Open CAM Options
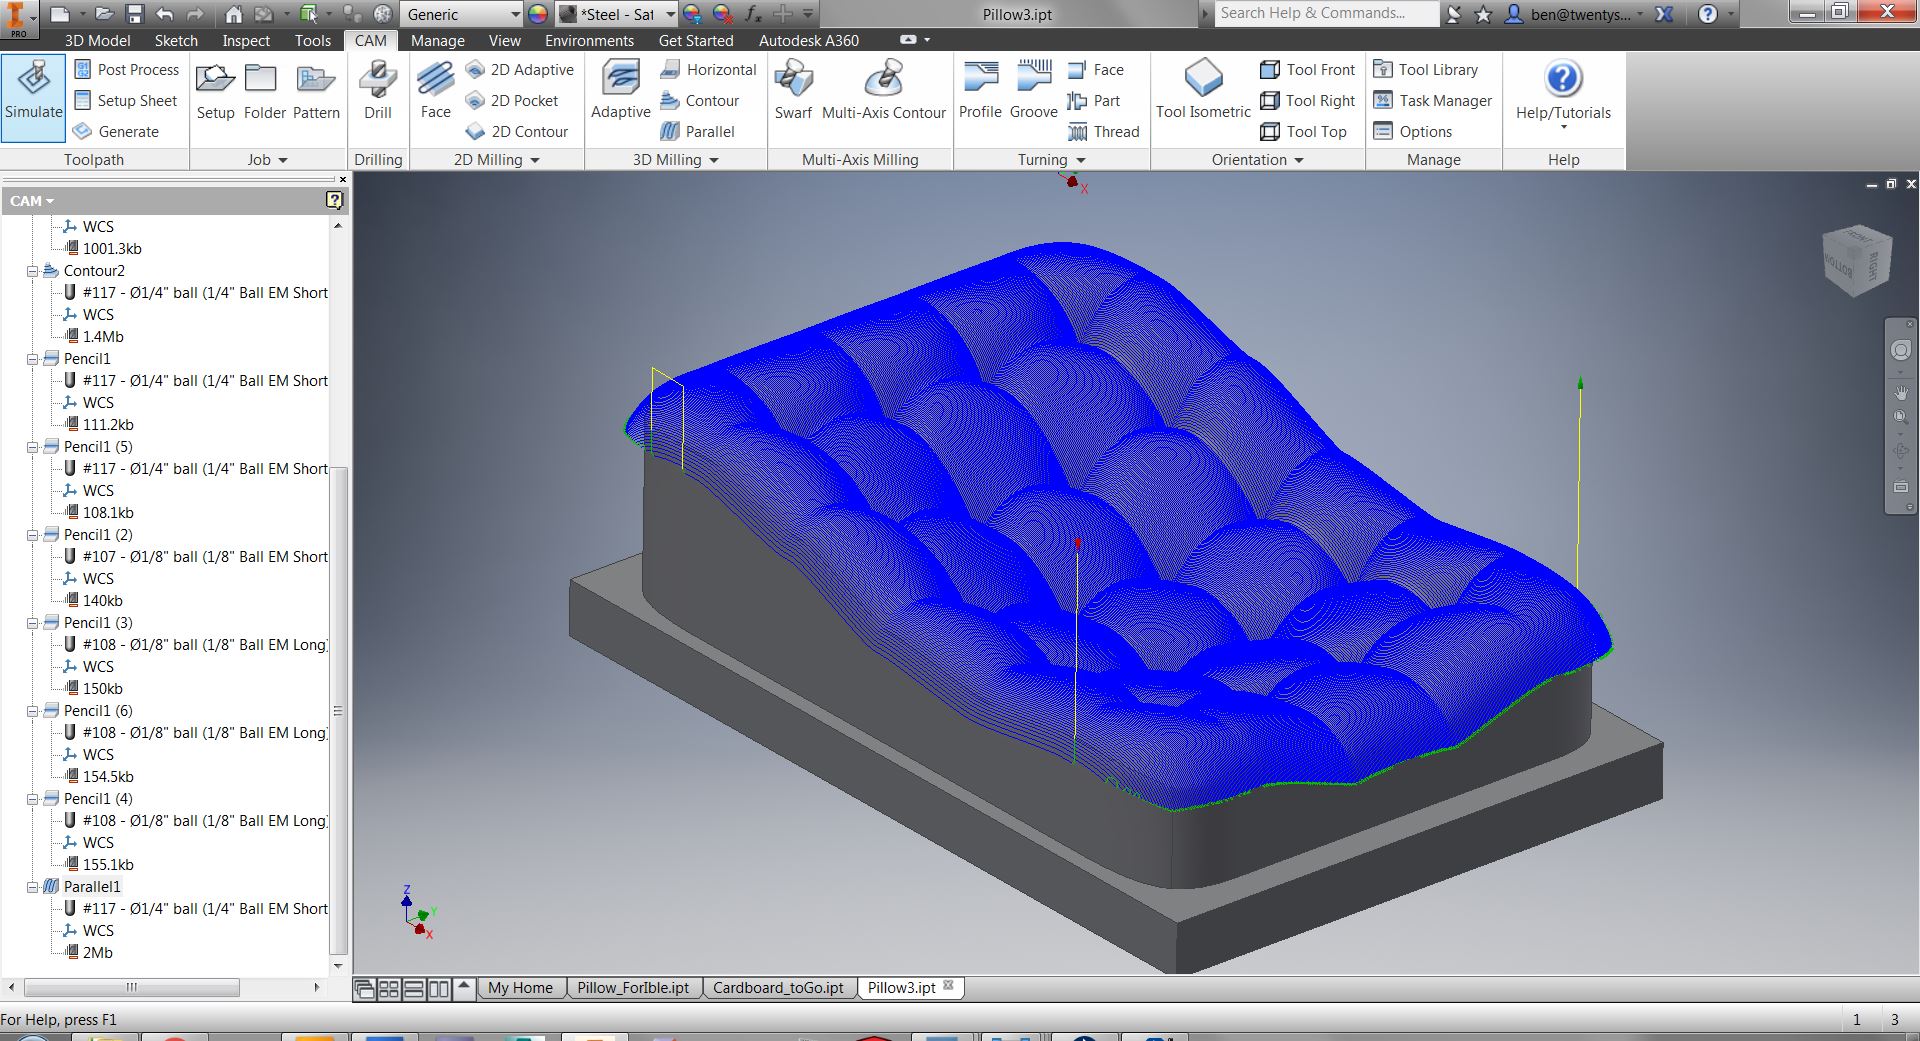This screenshot has width=1920, height=1041. click(x=1413, y=132)
